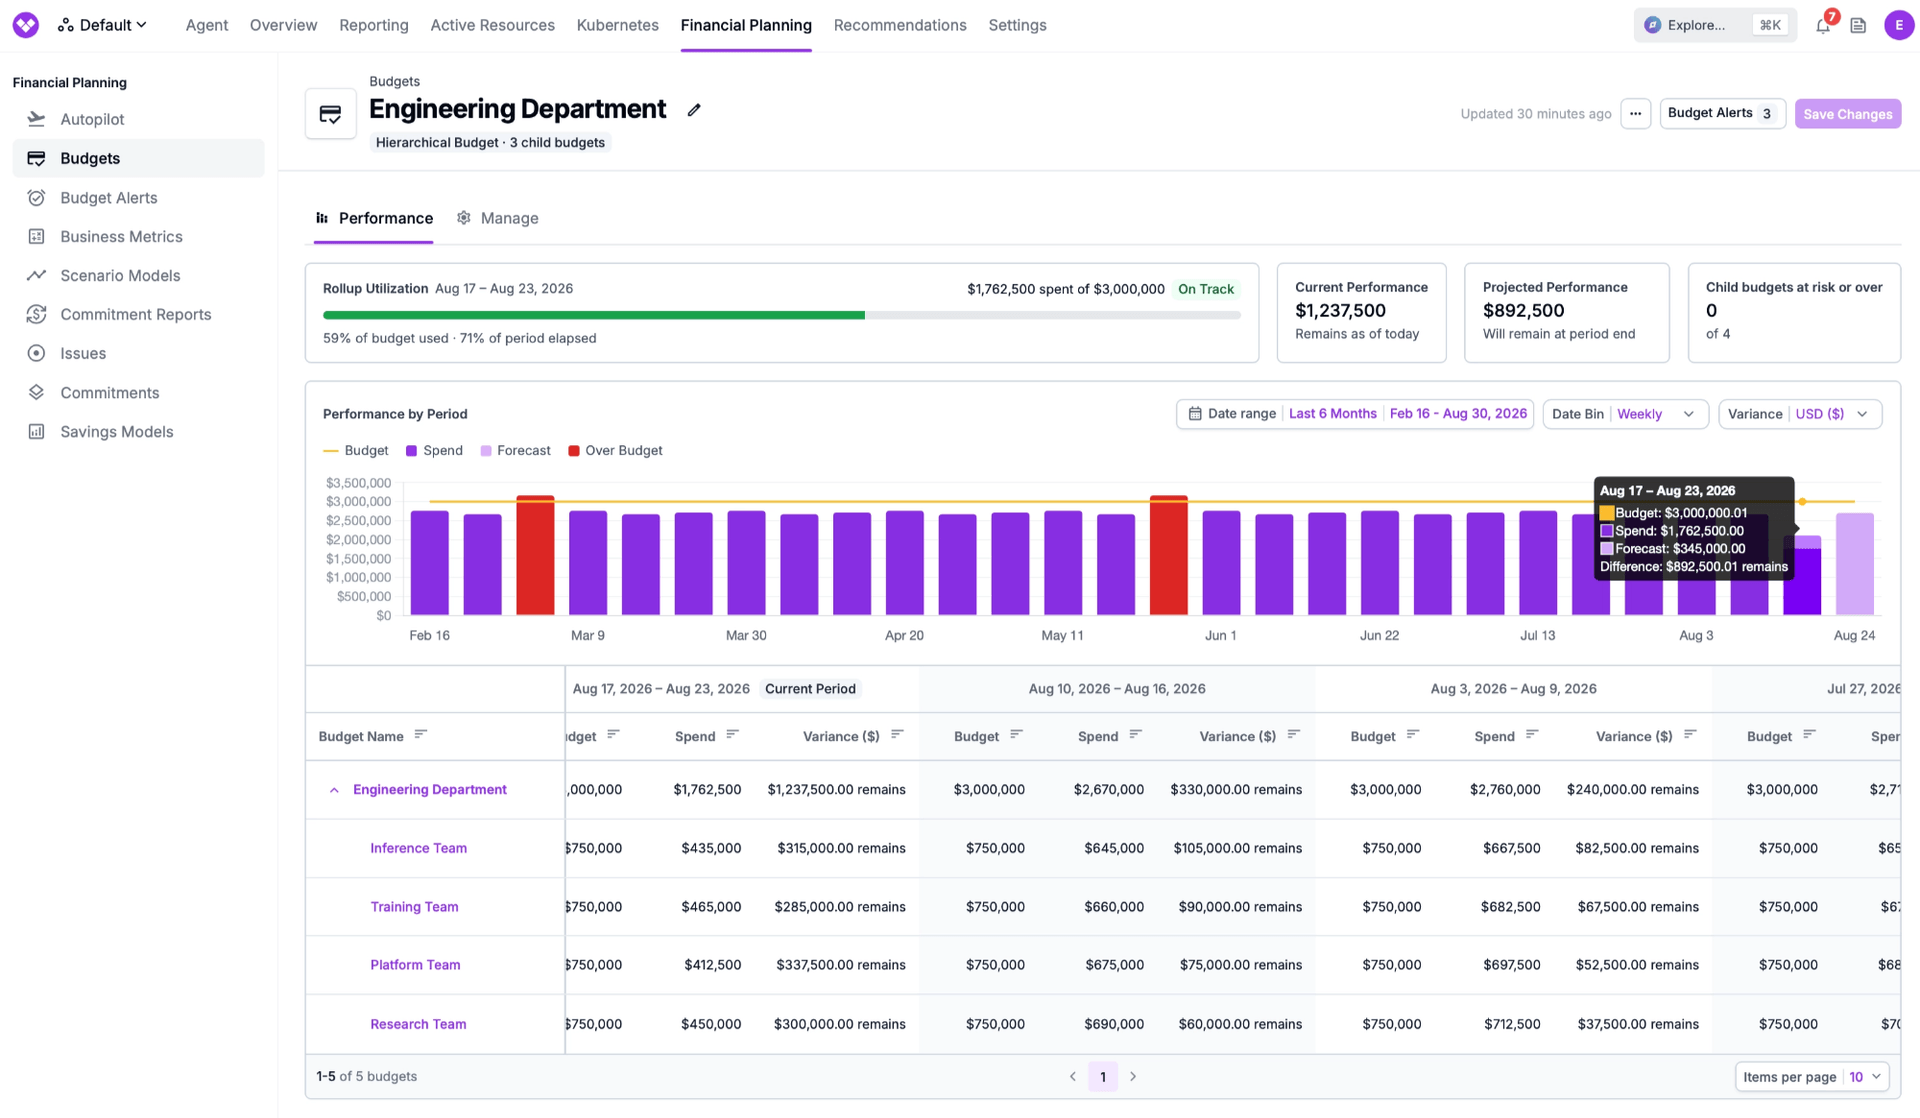This screenshot has width=1920, height=1118.
Task: Open the Variance USD ($) dropdown
Action: point(1800,414)
